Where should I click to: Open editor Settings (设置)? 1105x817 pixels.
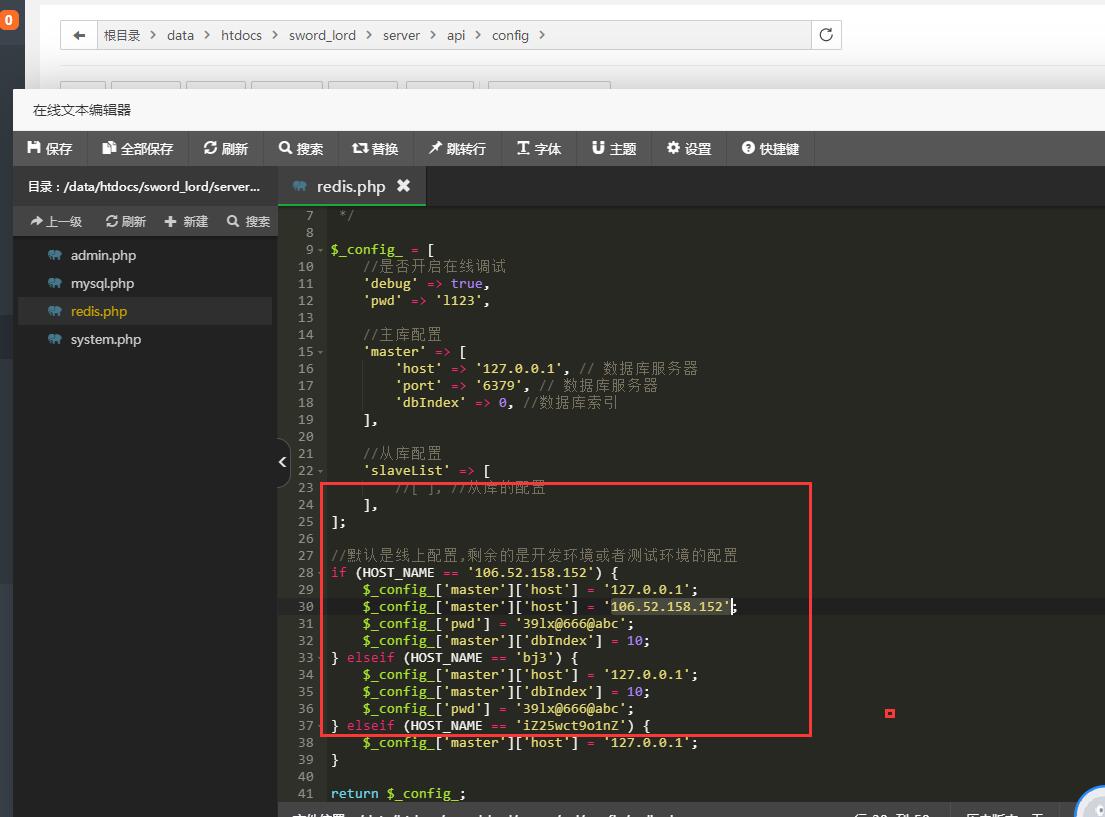[689, 149]
